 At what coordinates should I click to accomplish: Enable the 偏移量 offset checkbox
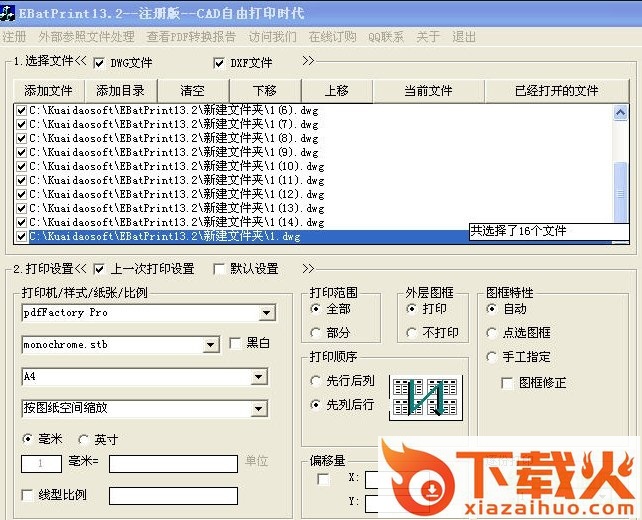click(323, 479)
